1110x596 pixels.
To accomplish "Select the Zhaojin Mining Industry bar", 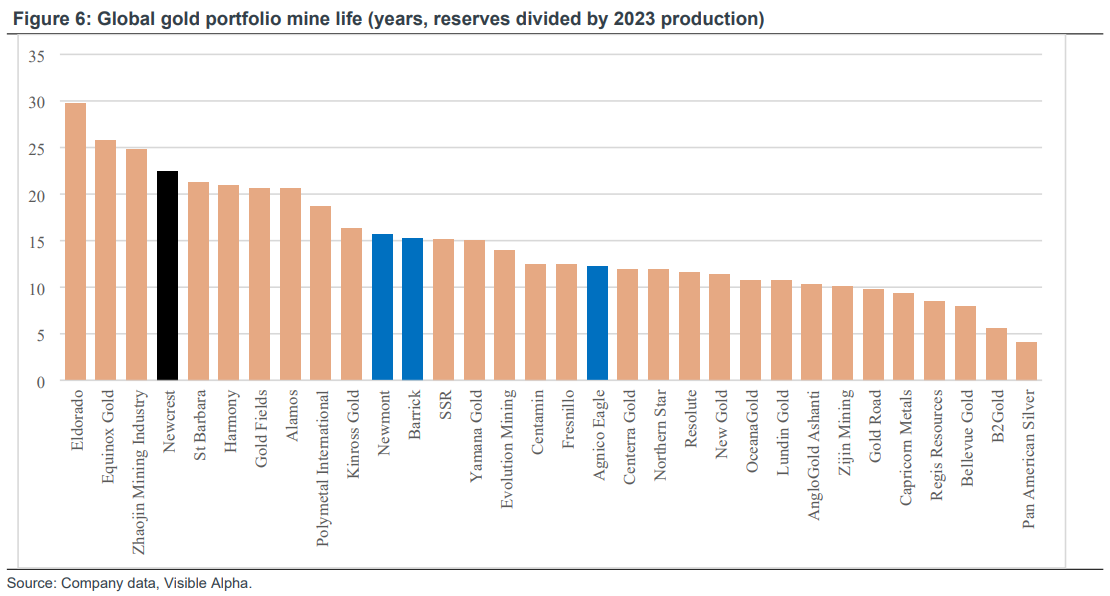I will coord(137,265).
